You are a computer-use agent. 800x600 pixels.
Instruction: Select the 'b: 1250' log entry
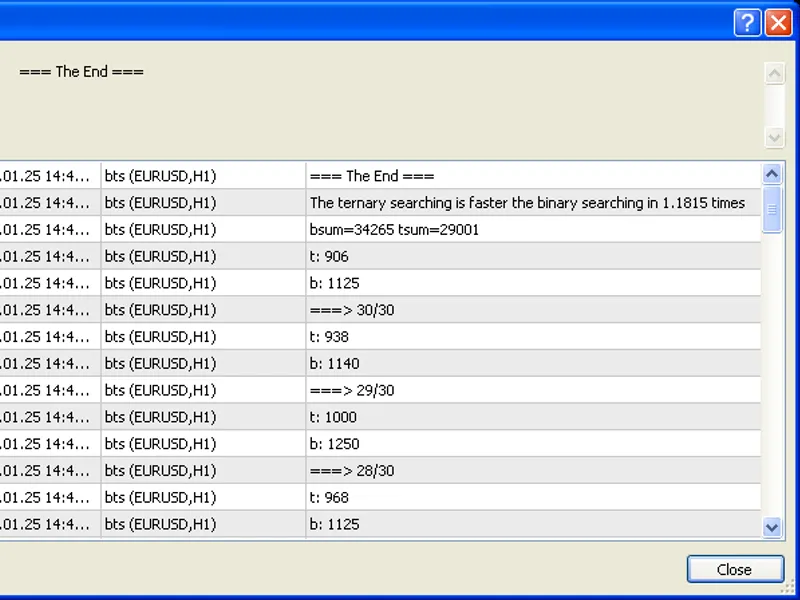pyautogui.click(x=380, y=444)
